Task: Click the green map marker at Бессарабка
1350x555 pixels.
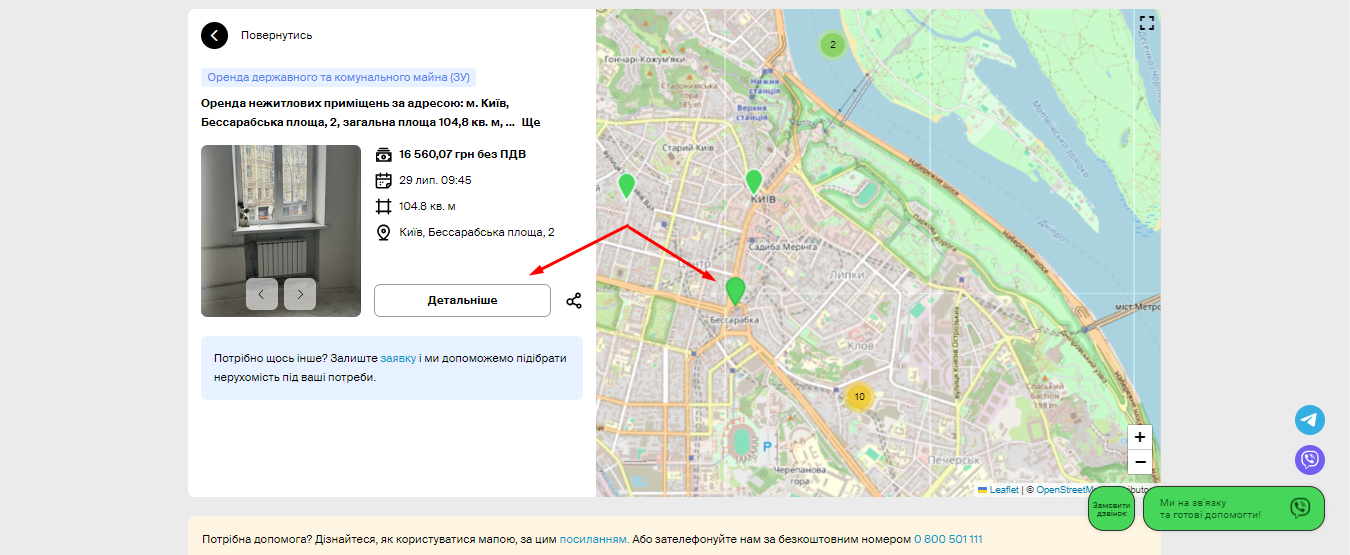Action: [735, 291]
